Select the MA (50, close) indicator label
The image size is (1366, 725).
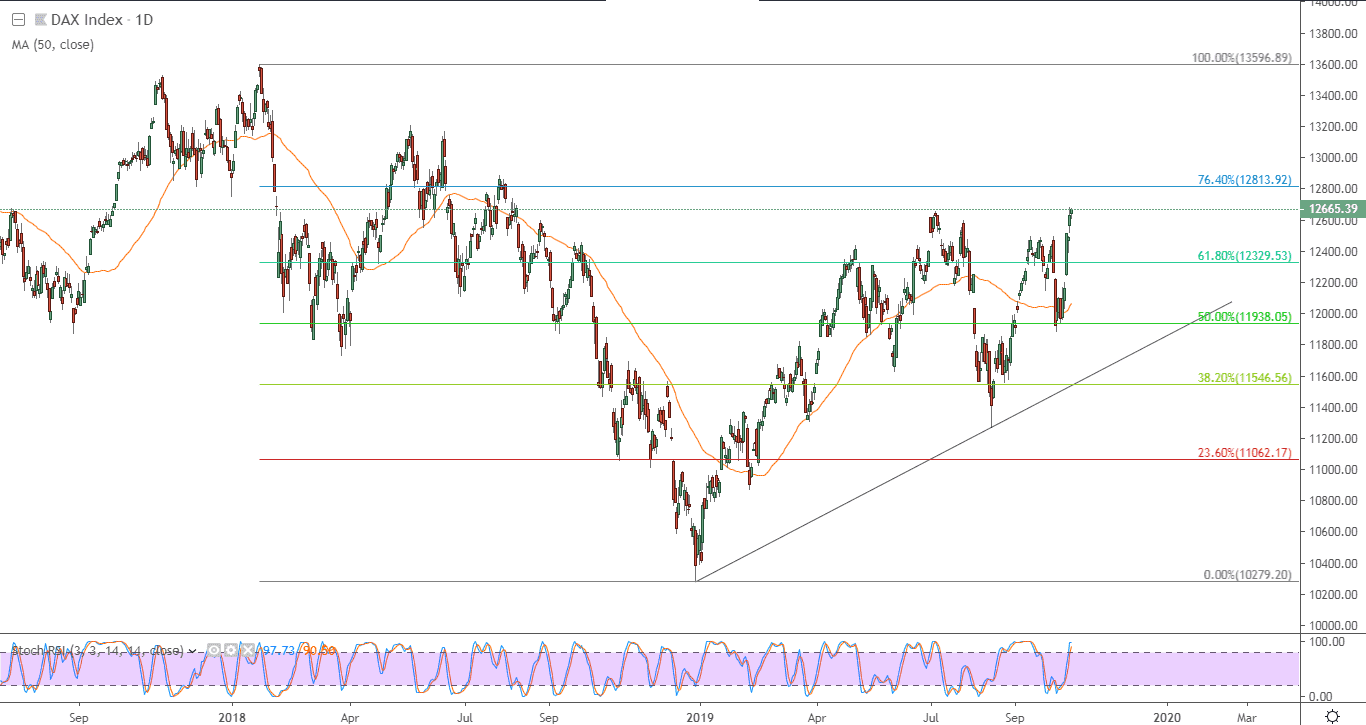pyautogui.click(x=53, y=44)
